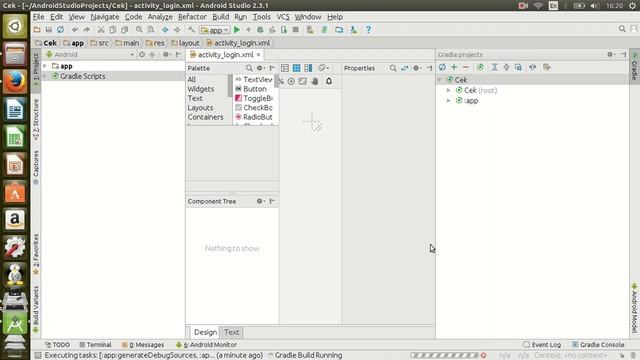Open the Messages tool window
The height and width of the screenshot is (360, 640).
click(143, 344)
